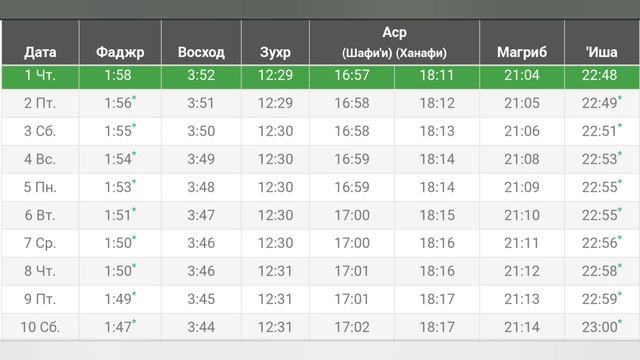640x360 pixels.
Task: Click the Дата column header
Action: (x=40, y=52)
